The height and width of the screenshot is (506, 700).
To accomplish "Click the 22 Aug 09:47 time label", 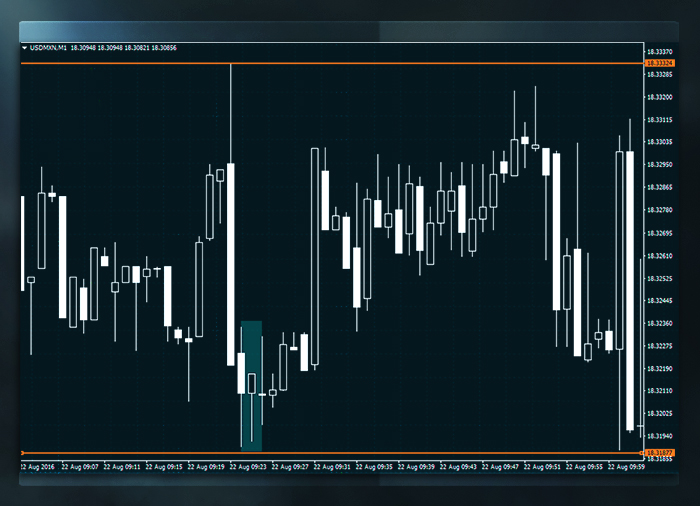I will tap(500, 466).
